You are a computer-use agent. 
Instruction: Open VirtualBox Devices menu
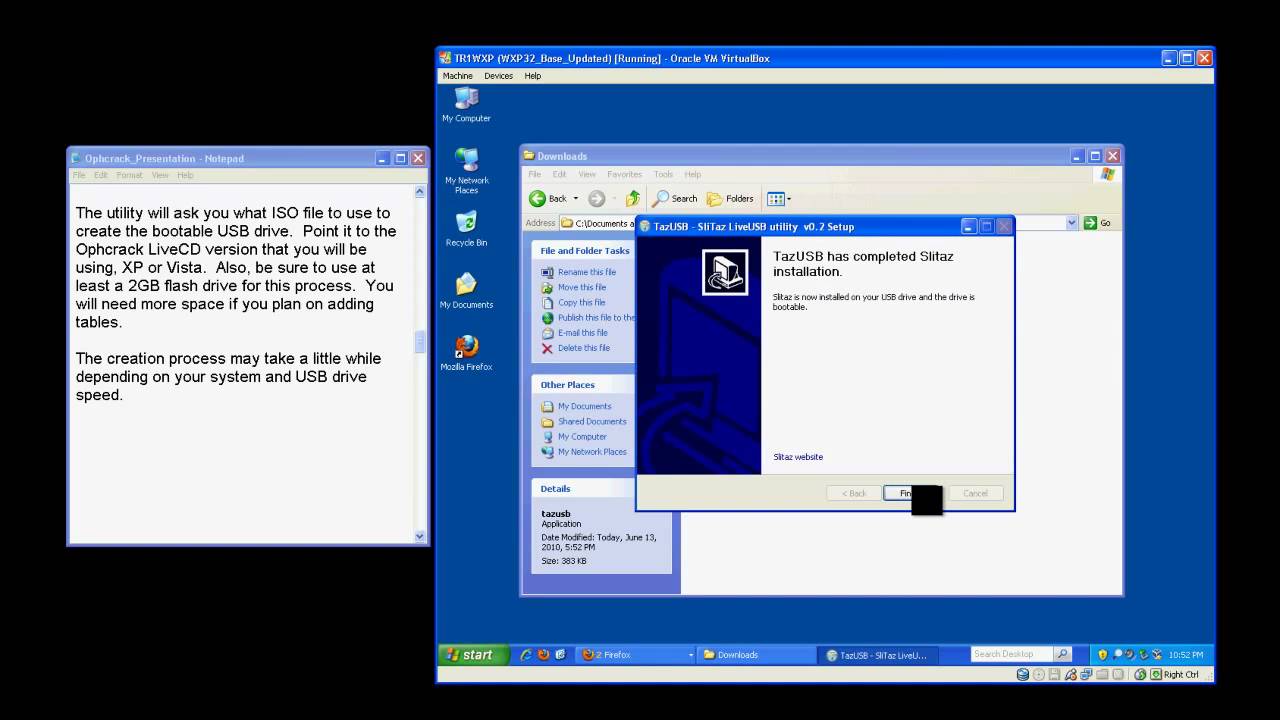498,76
